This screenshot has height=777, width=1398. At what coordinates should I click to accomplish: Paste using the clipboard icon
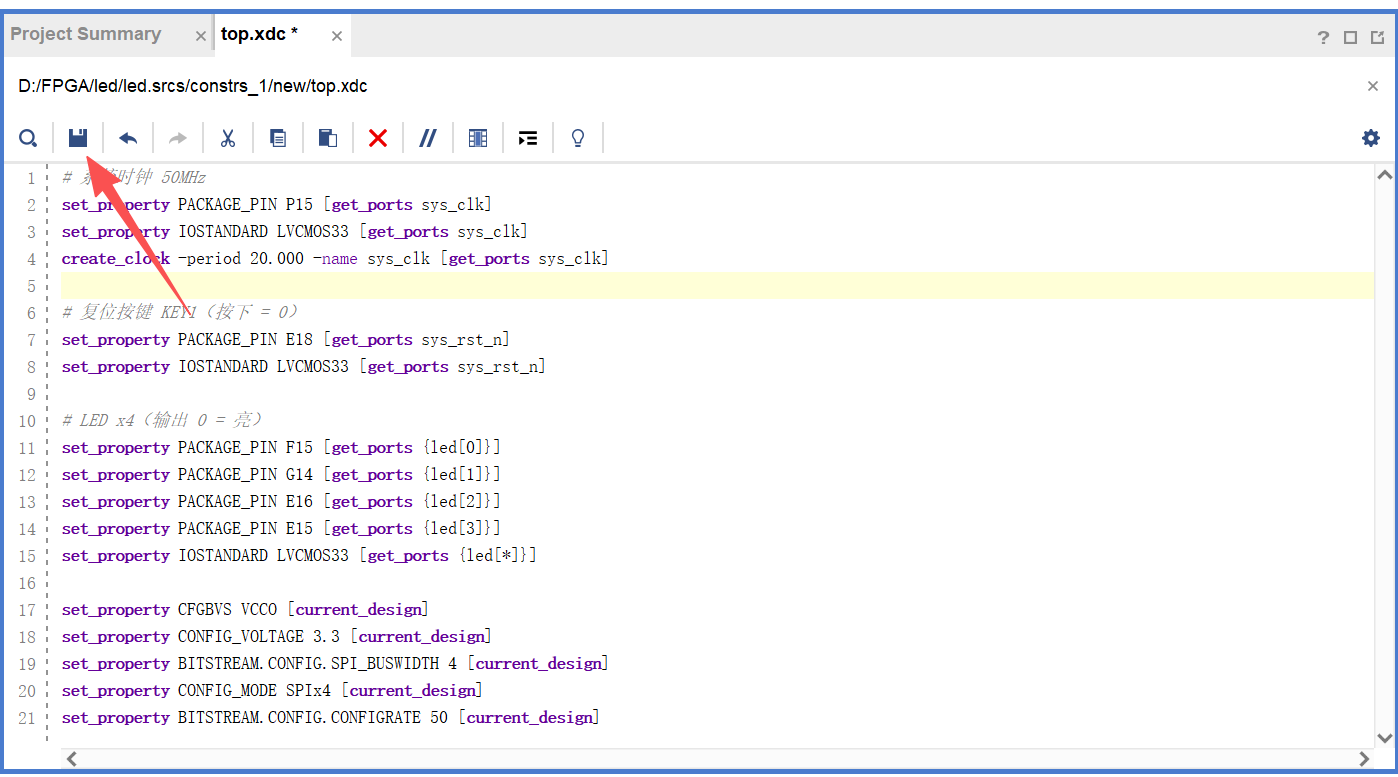328,138
